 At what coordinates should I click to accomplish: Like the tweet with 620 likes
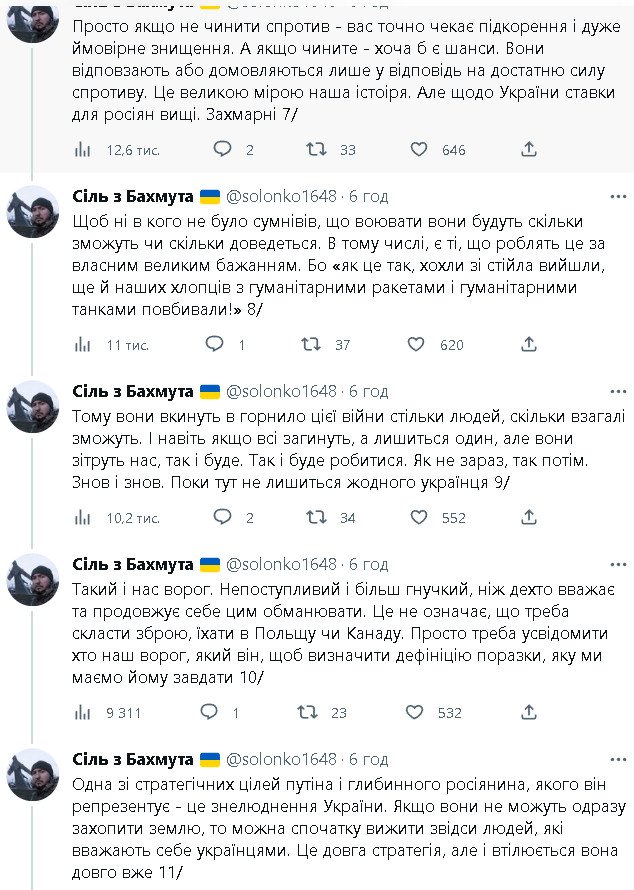(417, 344)
